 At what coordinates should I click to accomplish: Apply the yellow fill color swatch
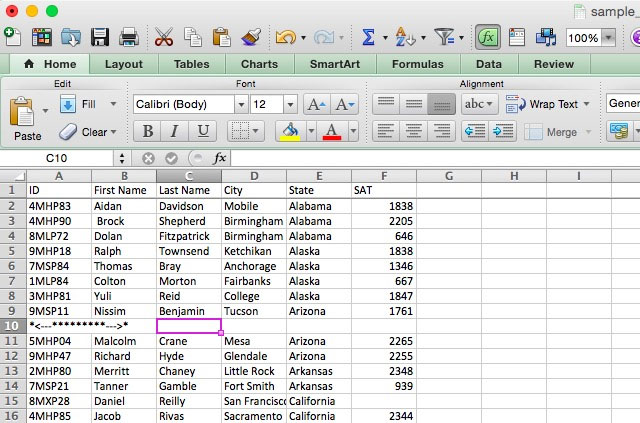[x=290, y=131]
